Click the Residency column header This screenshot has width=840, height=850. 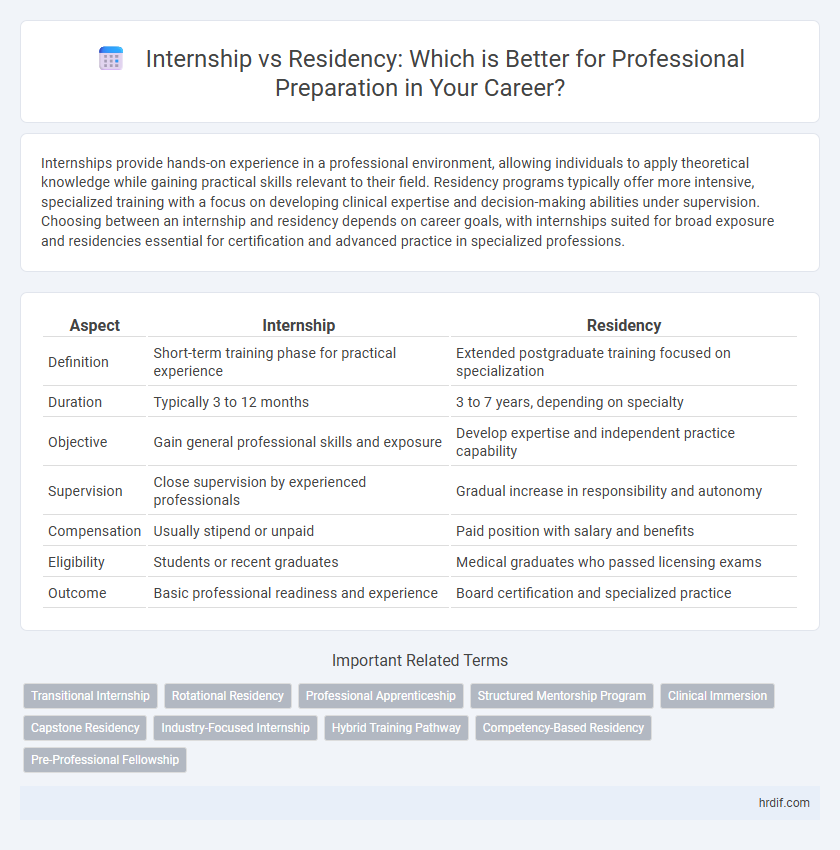click(x=624, y=325)
